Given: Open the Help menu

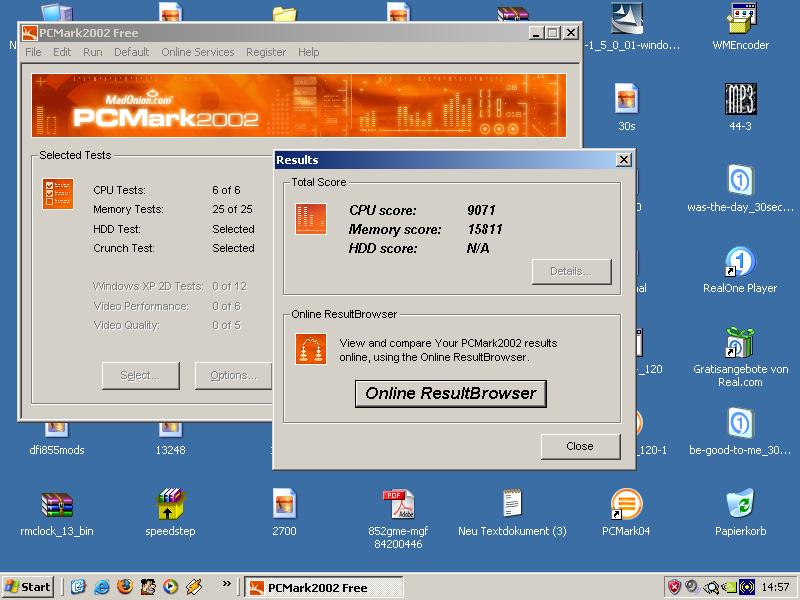Looking at the screenshot, I should click(308, 52).
